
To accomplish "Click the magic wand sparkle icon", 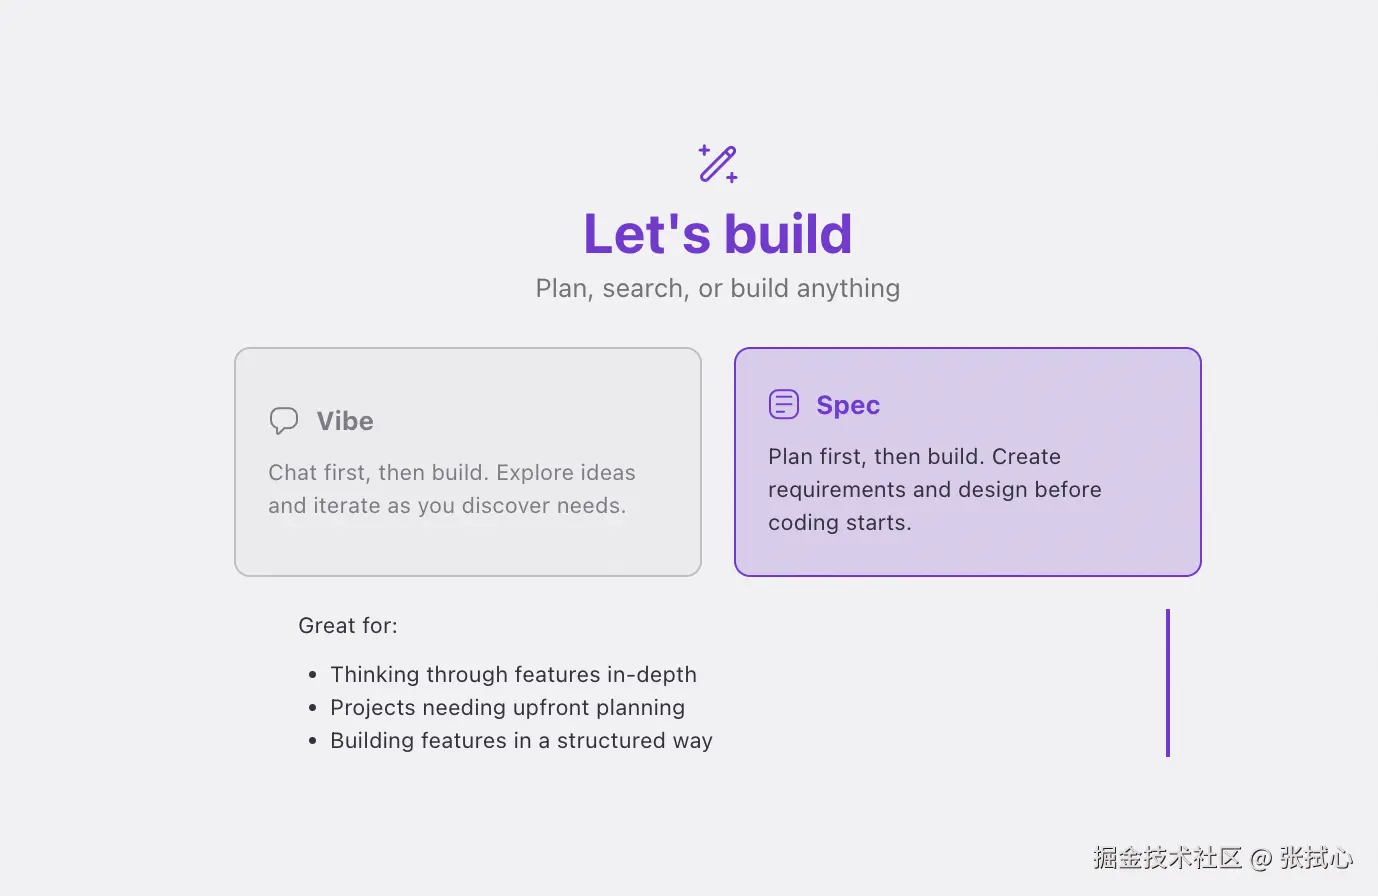I will click(x=718, y=164).
